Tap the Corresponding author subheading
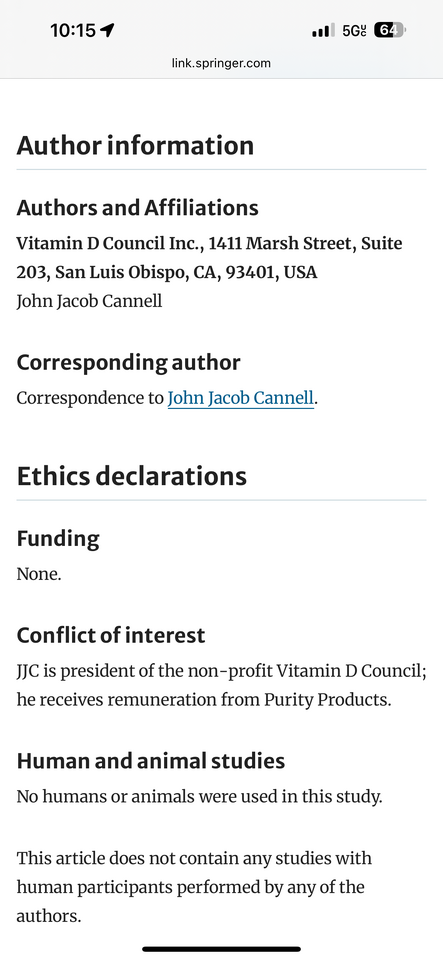 [128, 362]
